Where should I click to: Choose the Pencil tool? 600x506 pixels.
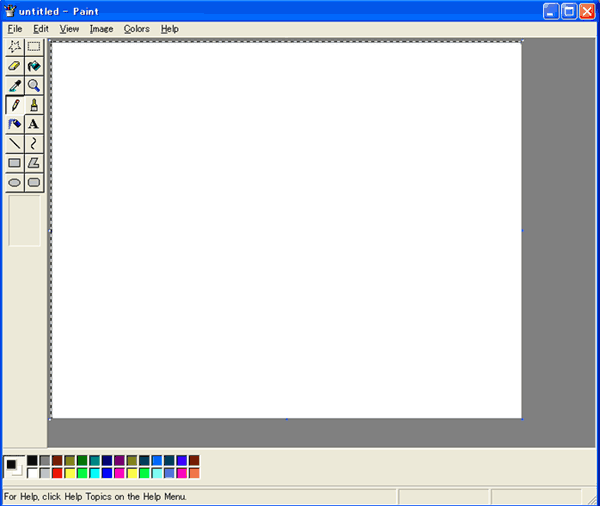pos(15,105)
